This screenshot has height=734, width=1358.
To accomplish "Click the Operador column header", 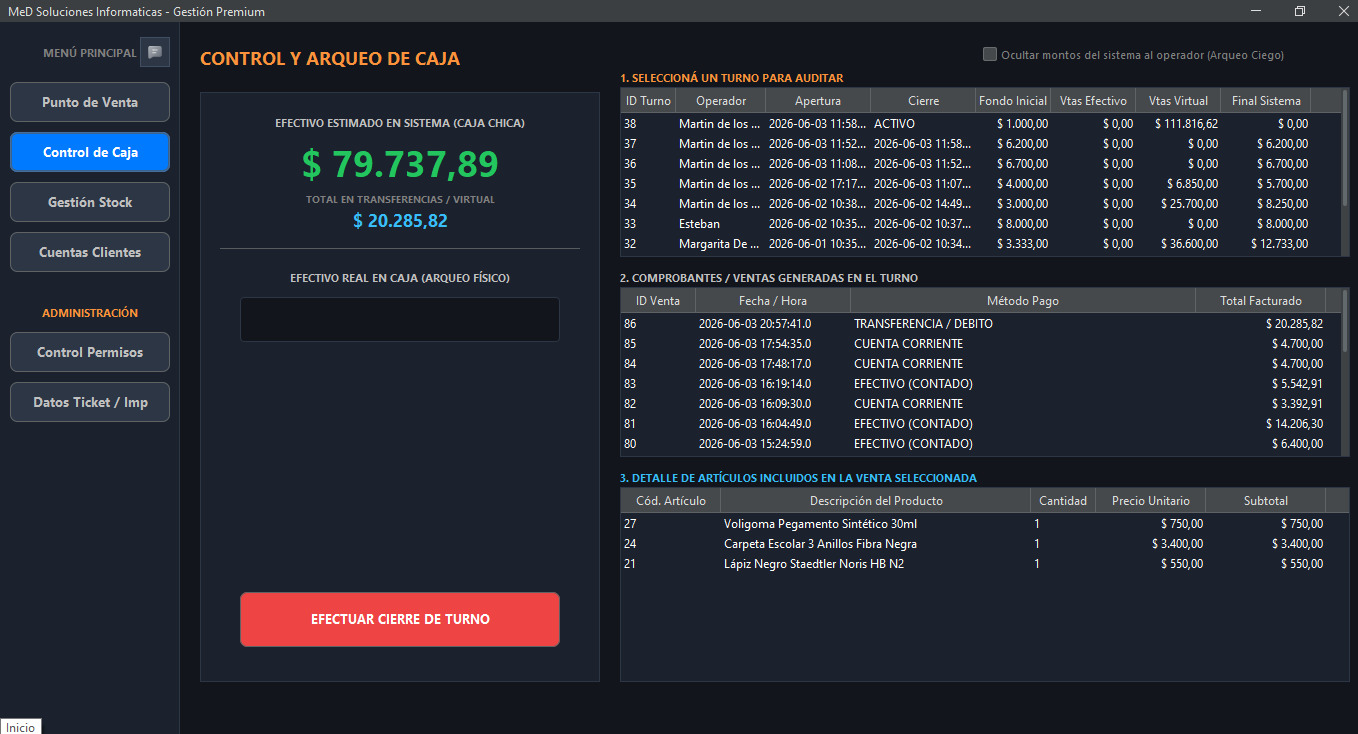I will (x=721, y=101).
